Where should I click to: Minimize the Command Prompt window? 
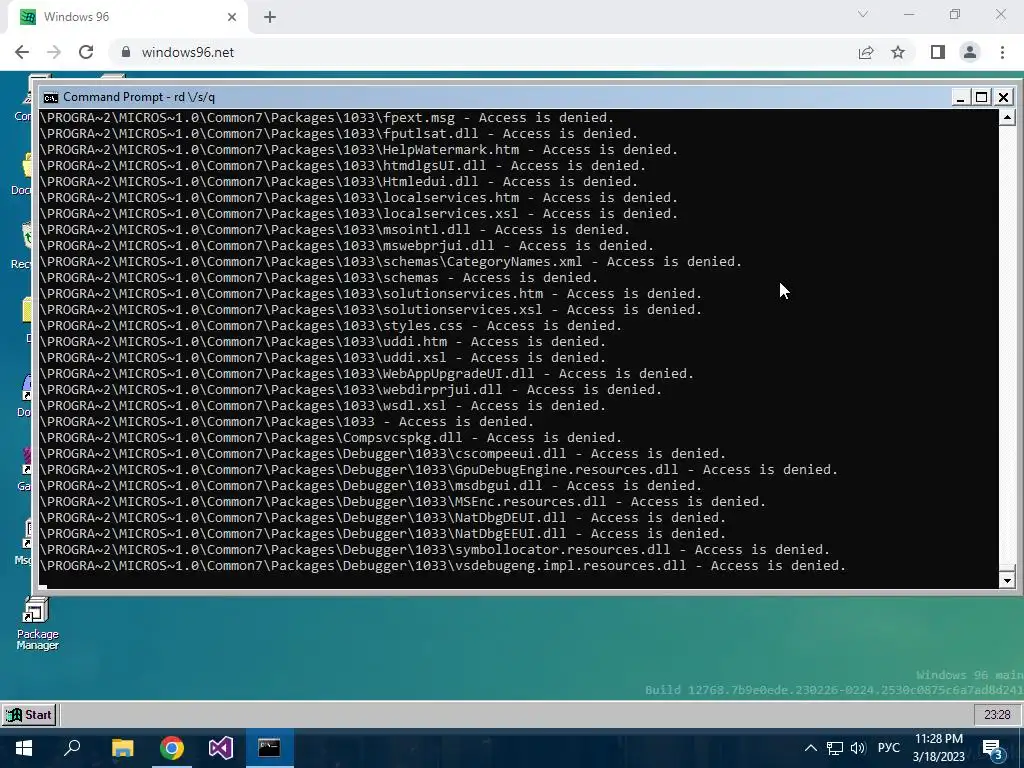[959, 97]
